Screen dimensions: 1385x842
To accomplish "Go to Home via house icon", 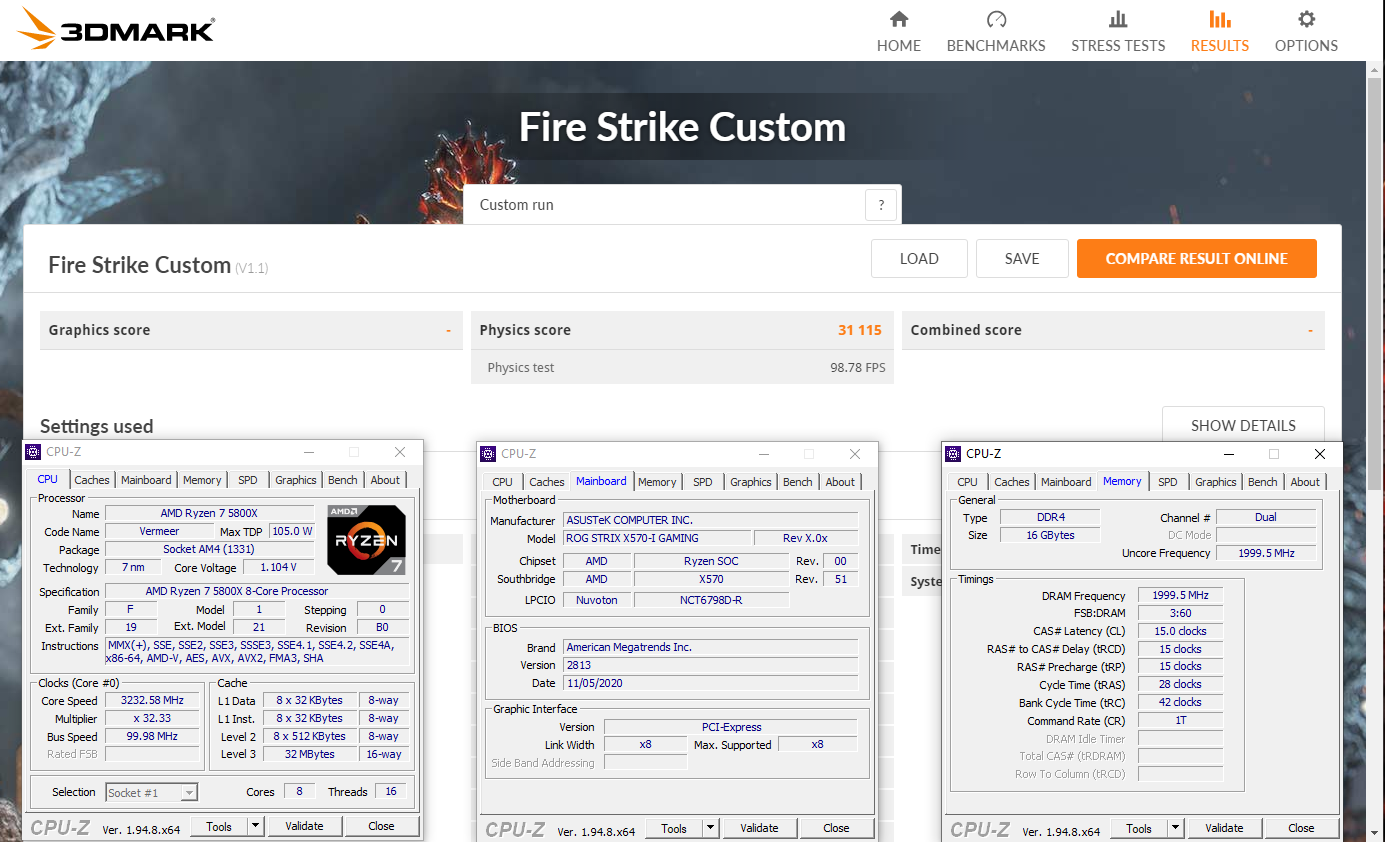I will tap(899, 19).
